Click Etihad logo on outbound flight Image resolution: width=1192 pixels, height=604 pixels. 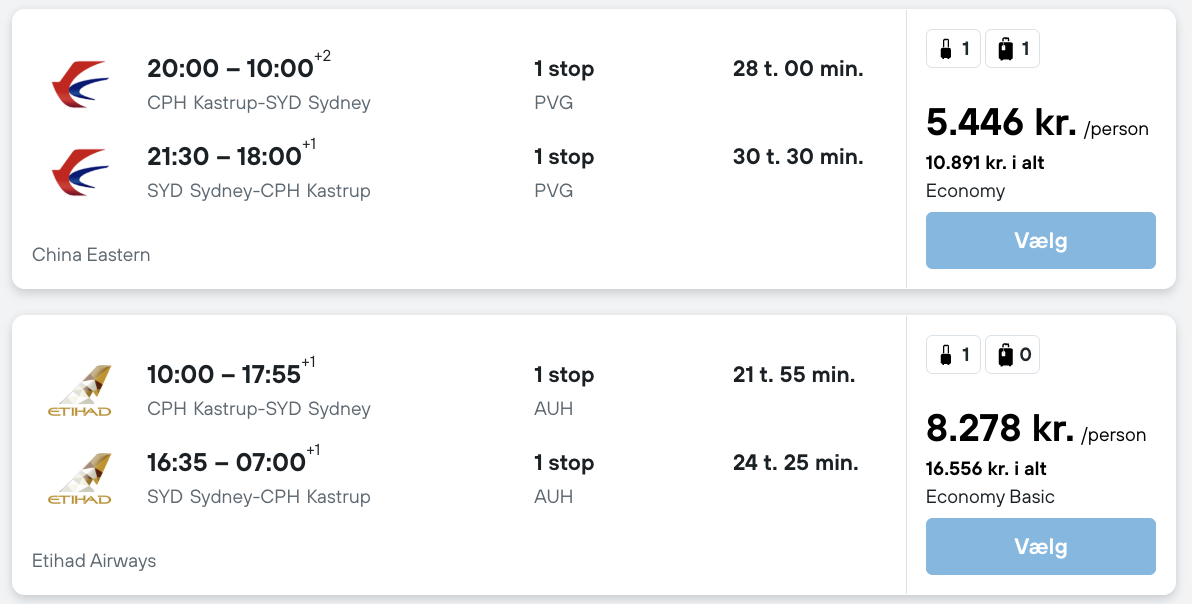(80, 390)
